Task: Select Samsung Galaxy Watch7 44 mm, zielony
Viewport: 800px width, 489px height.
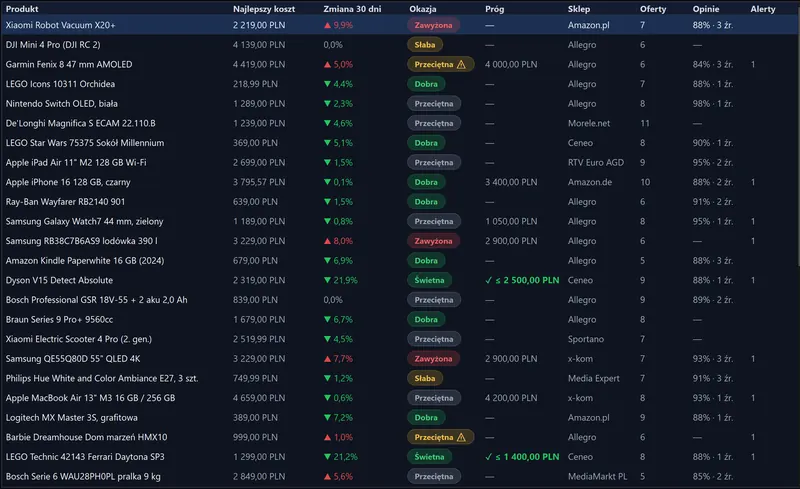Action: click(x=84, y=222)
